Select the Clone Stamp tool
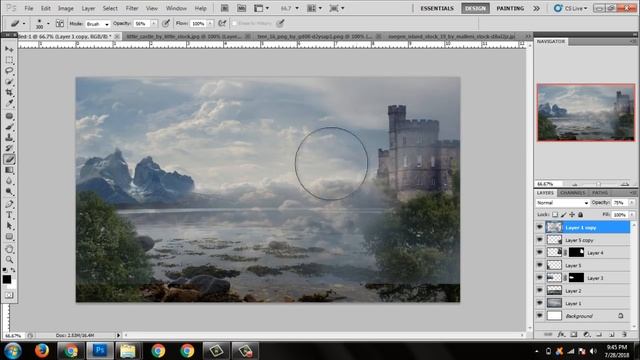 click(x=9, y=138)
